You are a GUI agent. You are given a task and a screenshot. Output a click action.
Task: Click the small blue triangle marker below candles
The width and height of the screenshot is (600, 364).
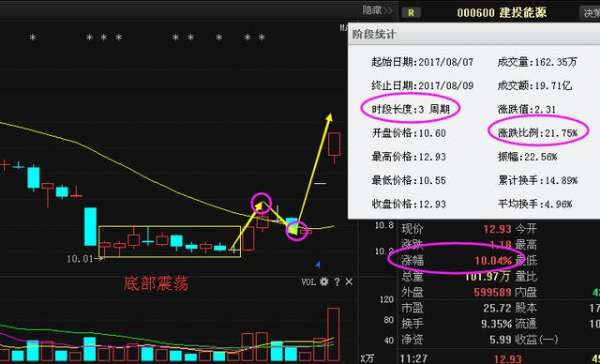(x=317, y=264)
